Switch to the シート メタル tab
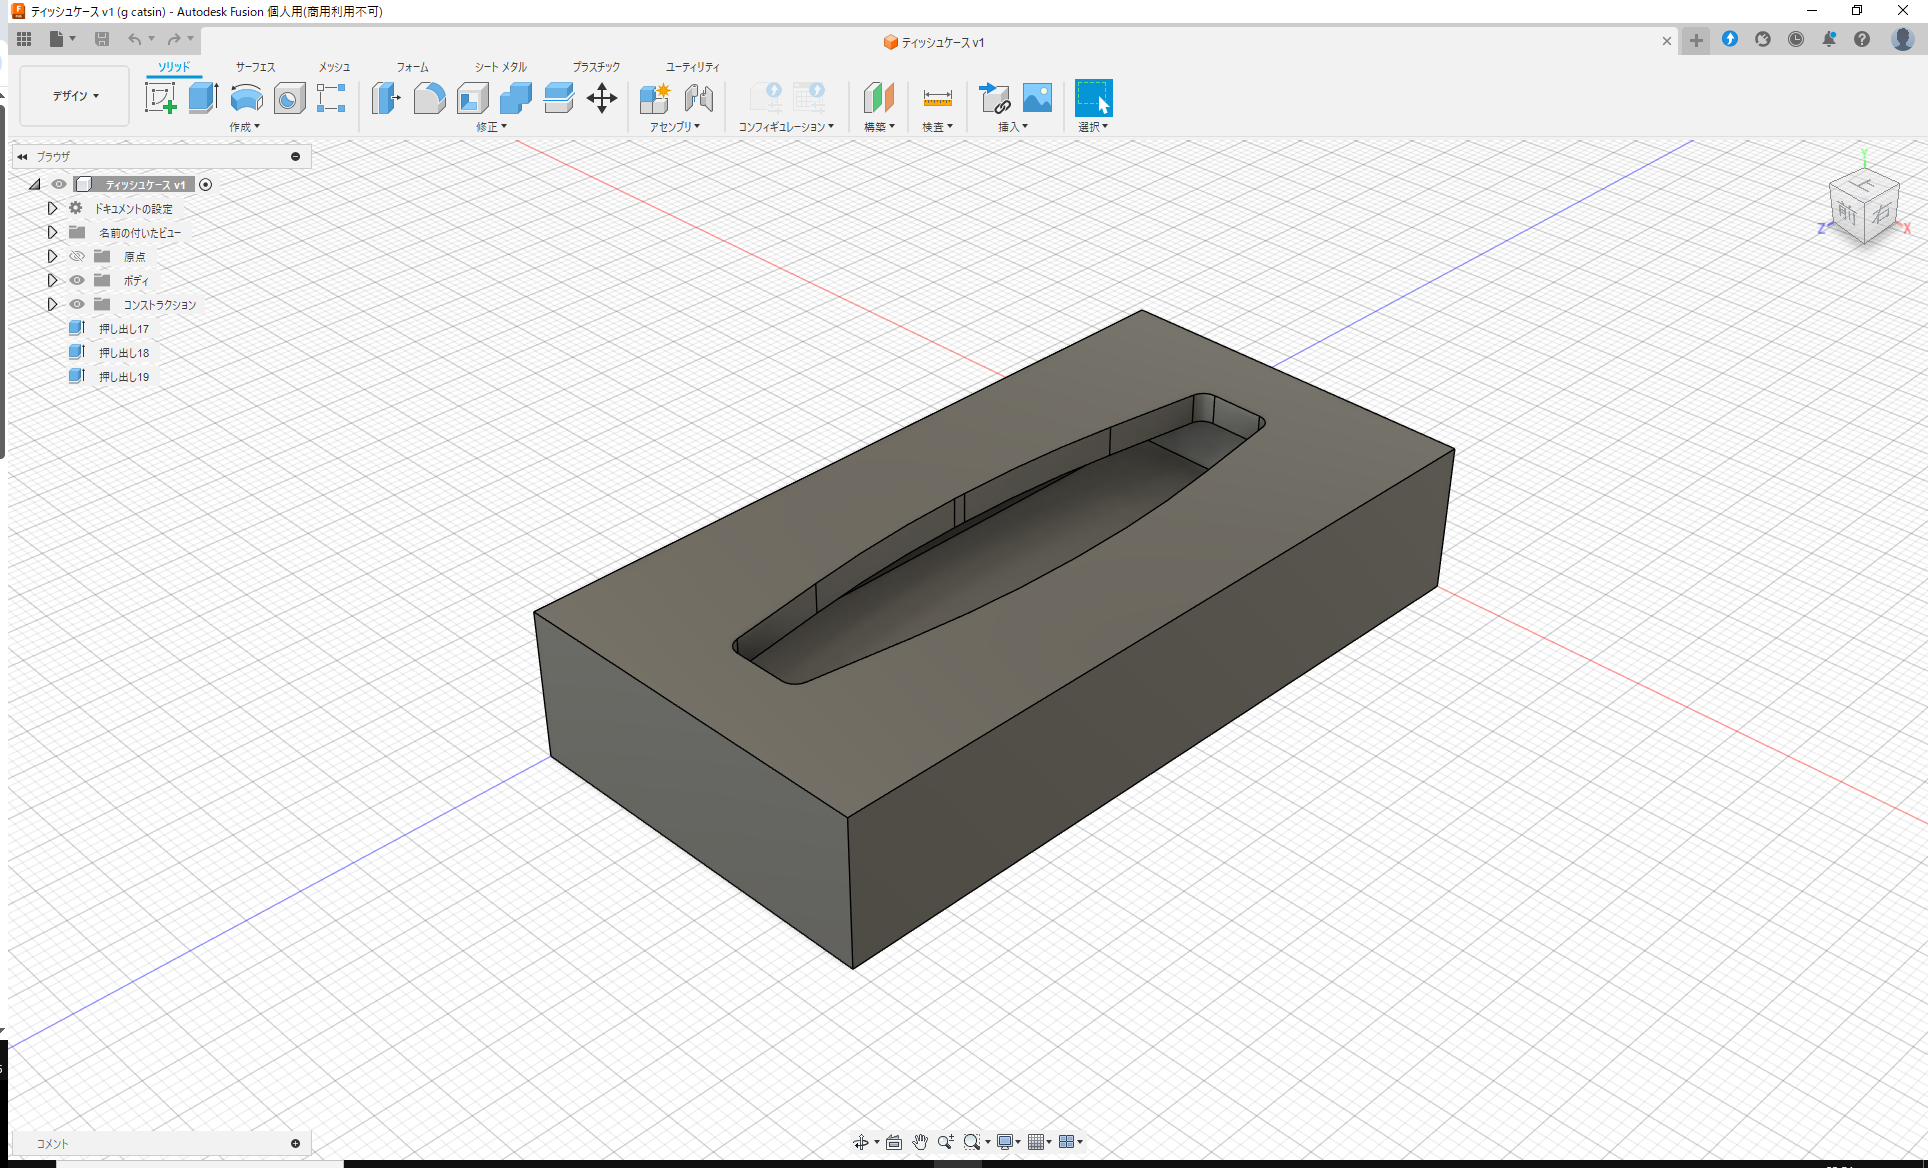 tap(499, 66)
